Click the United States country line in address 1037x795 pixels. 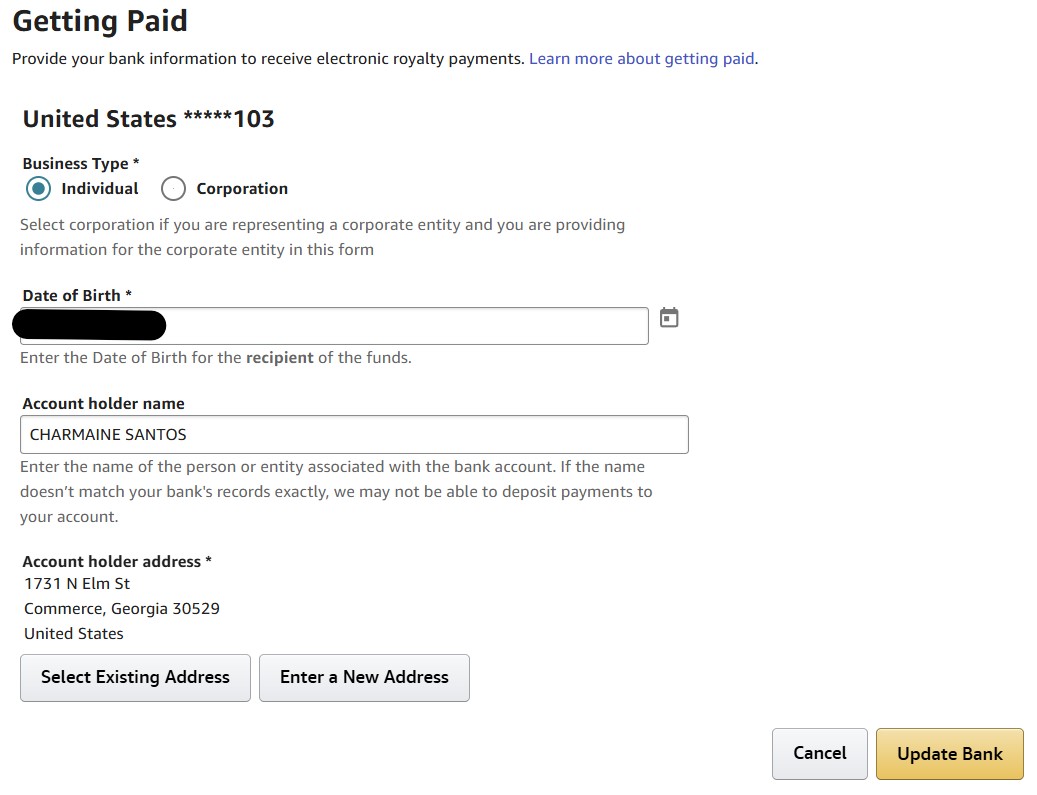click(x=74, y=634)
